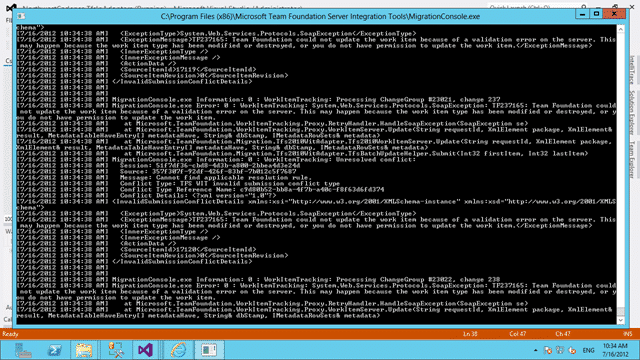Open the clock showing 10:34 AM

615,350
